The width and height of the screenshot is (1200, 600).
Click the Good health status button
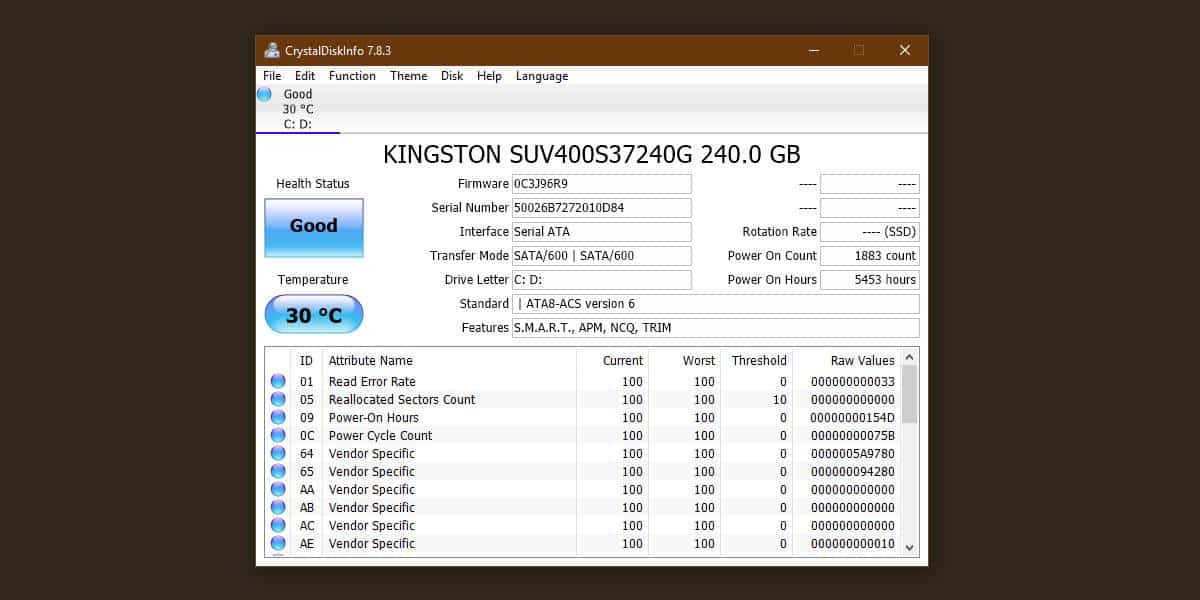[x=314, y=227]
